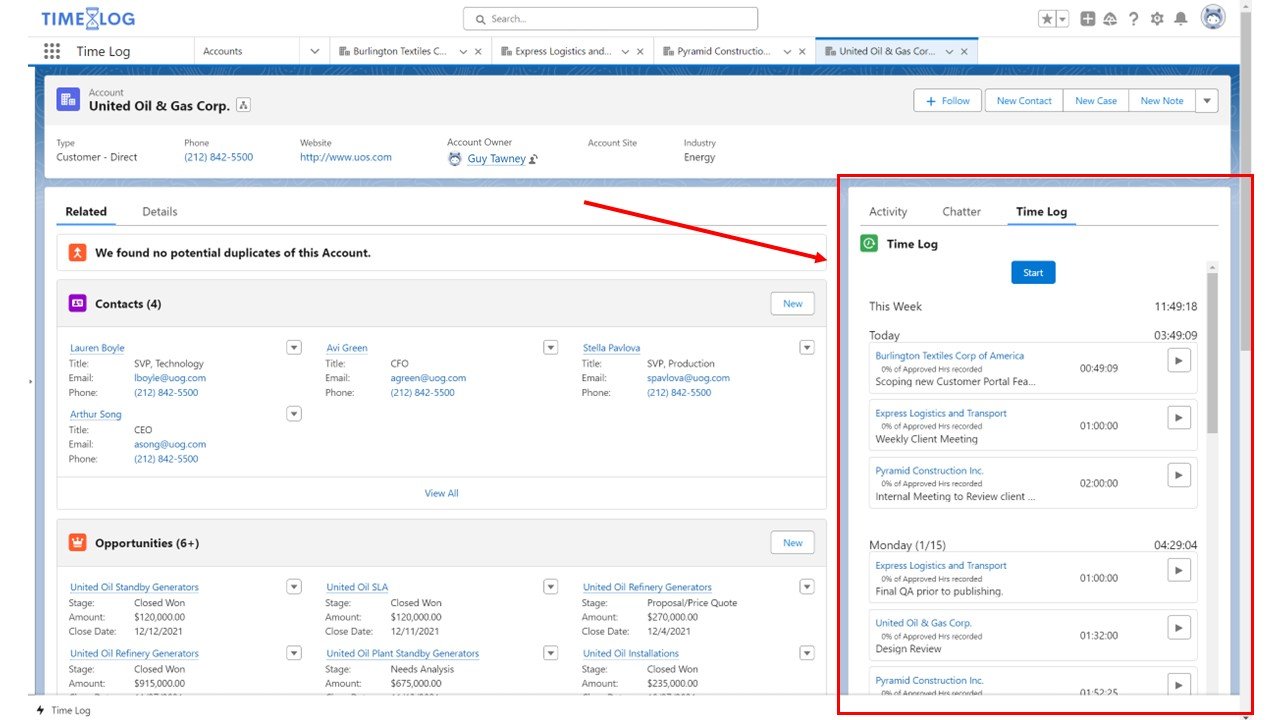Click the change owner icon beside Guy Tawney

(x=534, y=159)
